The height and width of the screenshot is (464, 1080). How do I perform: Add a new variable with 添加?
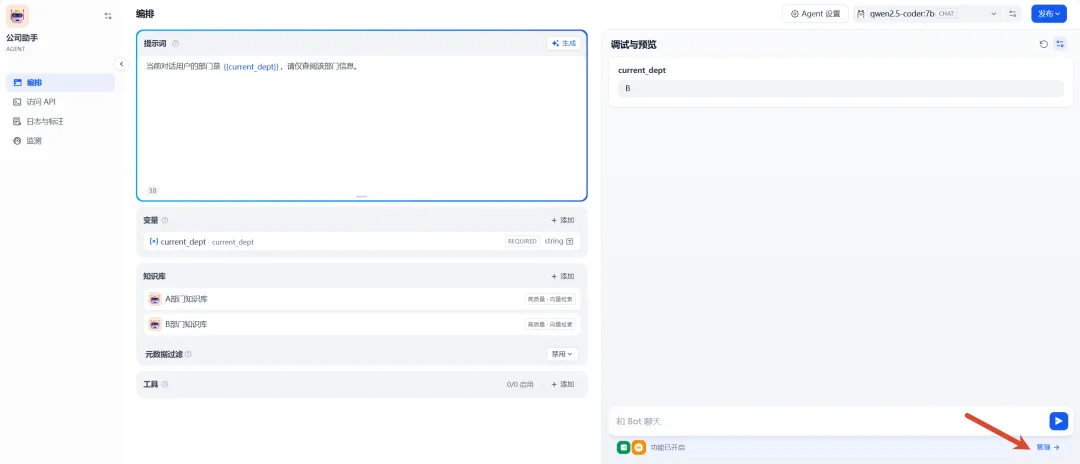click(x=563, y=220)
